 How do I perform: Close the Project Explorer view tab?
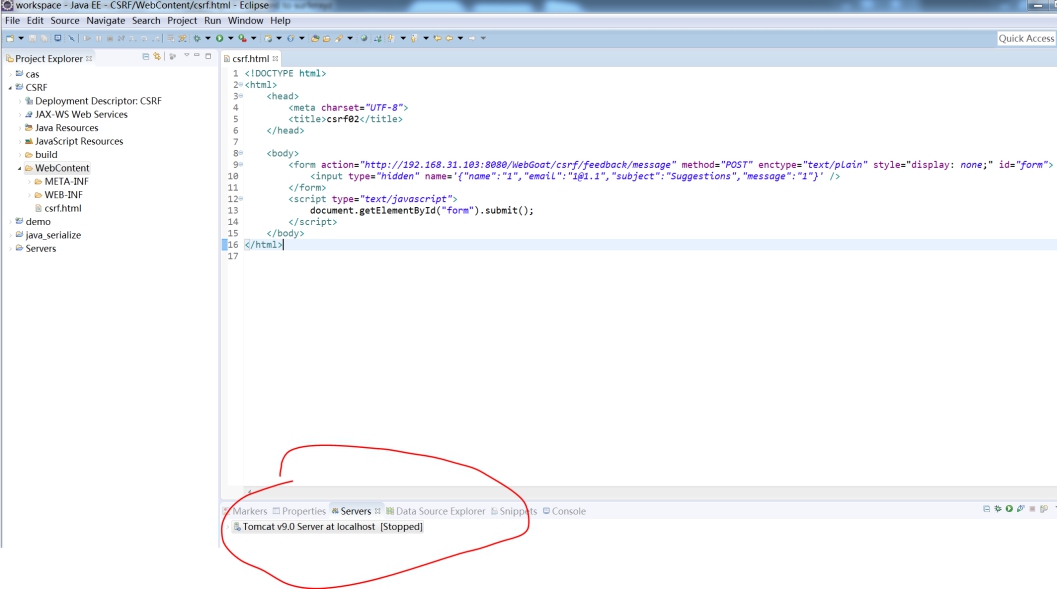click(89, 59)
